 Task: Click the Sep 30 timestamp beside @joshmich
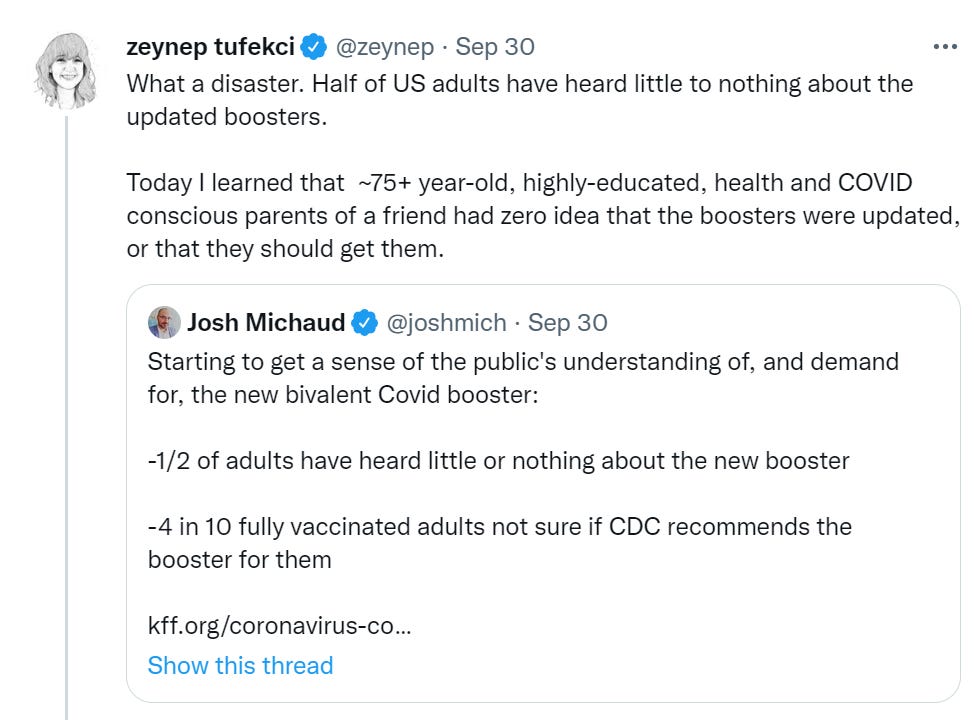tap(567, 323)
